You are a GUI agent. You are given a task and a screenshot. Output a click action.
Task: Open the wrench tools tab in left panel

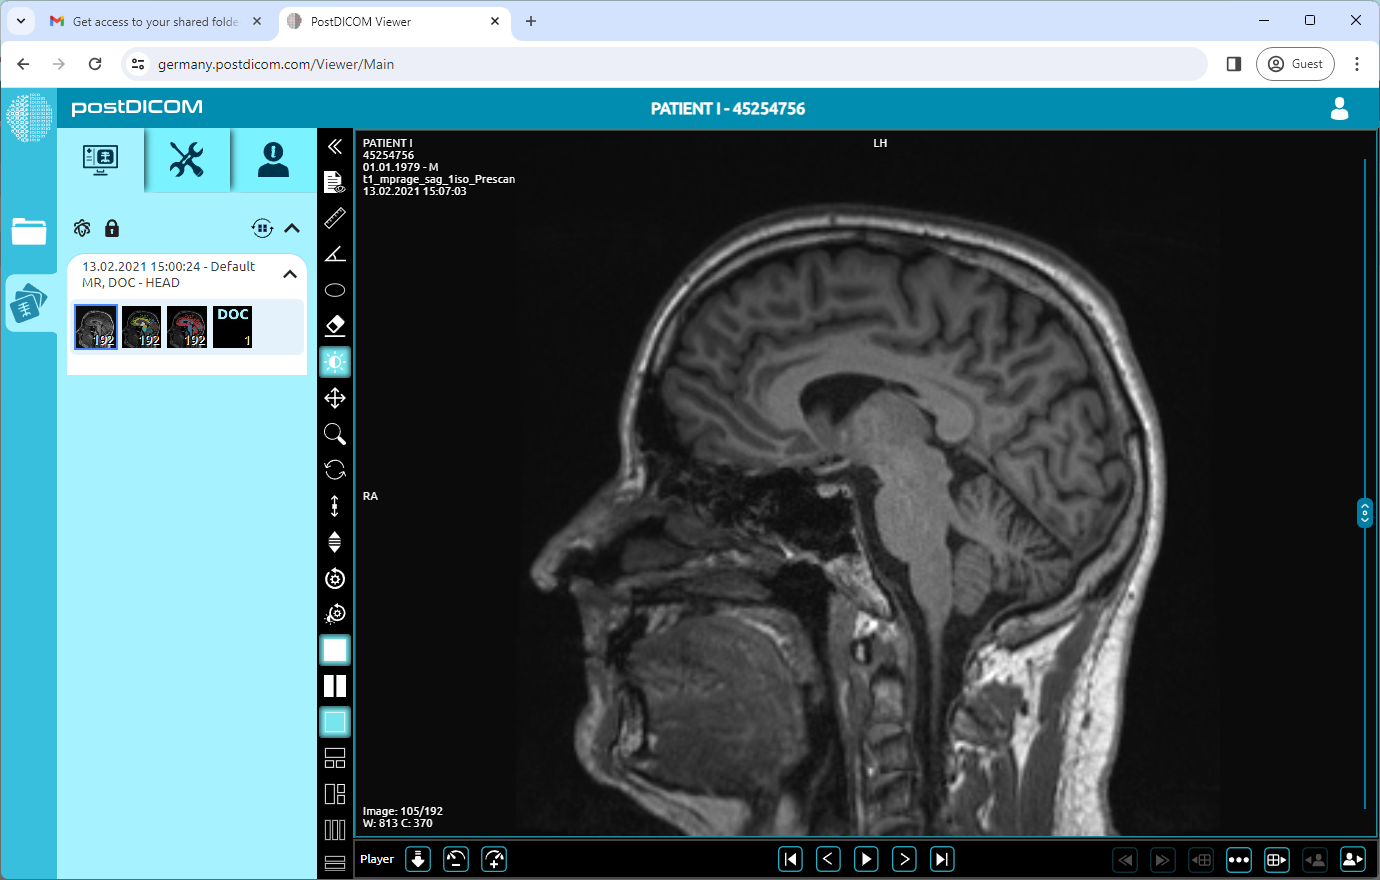click(x=187, y=160)
